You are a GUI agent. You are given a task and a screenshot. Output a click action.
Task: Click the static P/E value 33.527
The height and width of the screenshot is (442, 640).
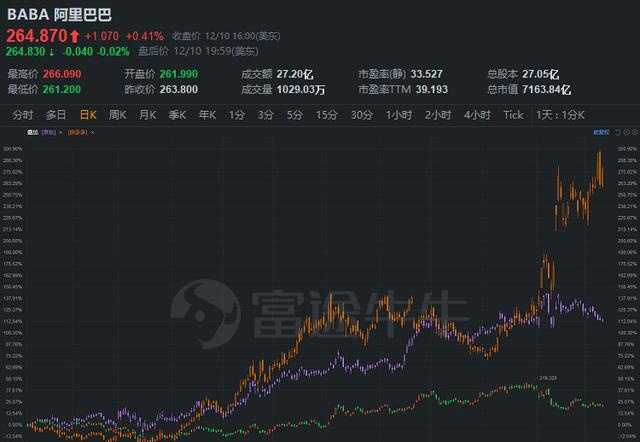[427, 74]
